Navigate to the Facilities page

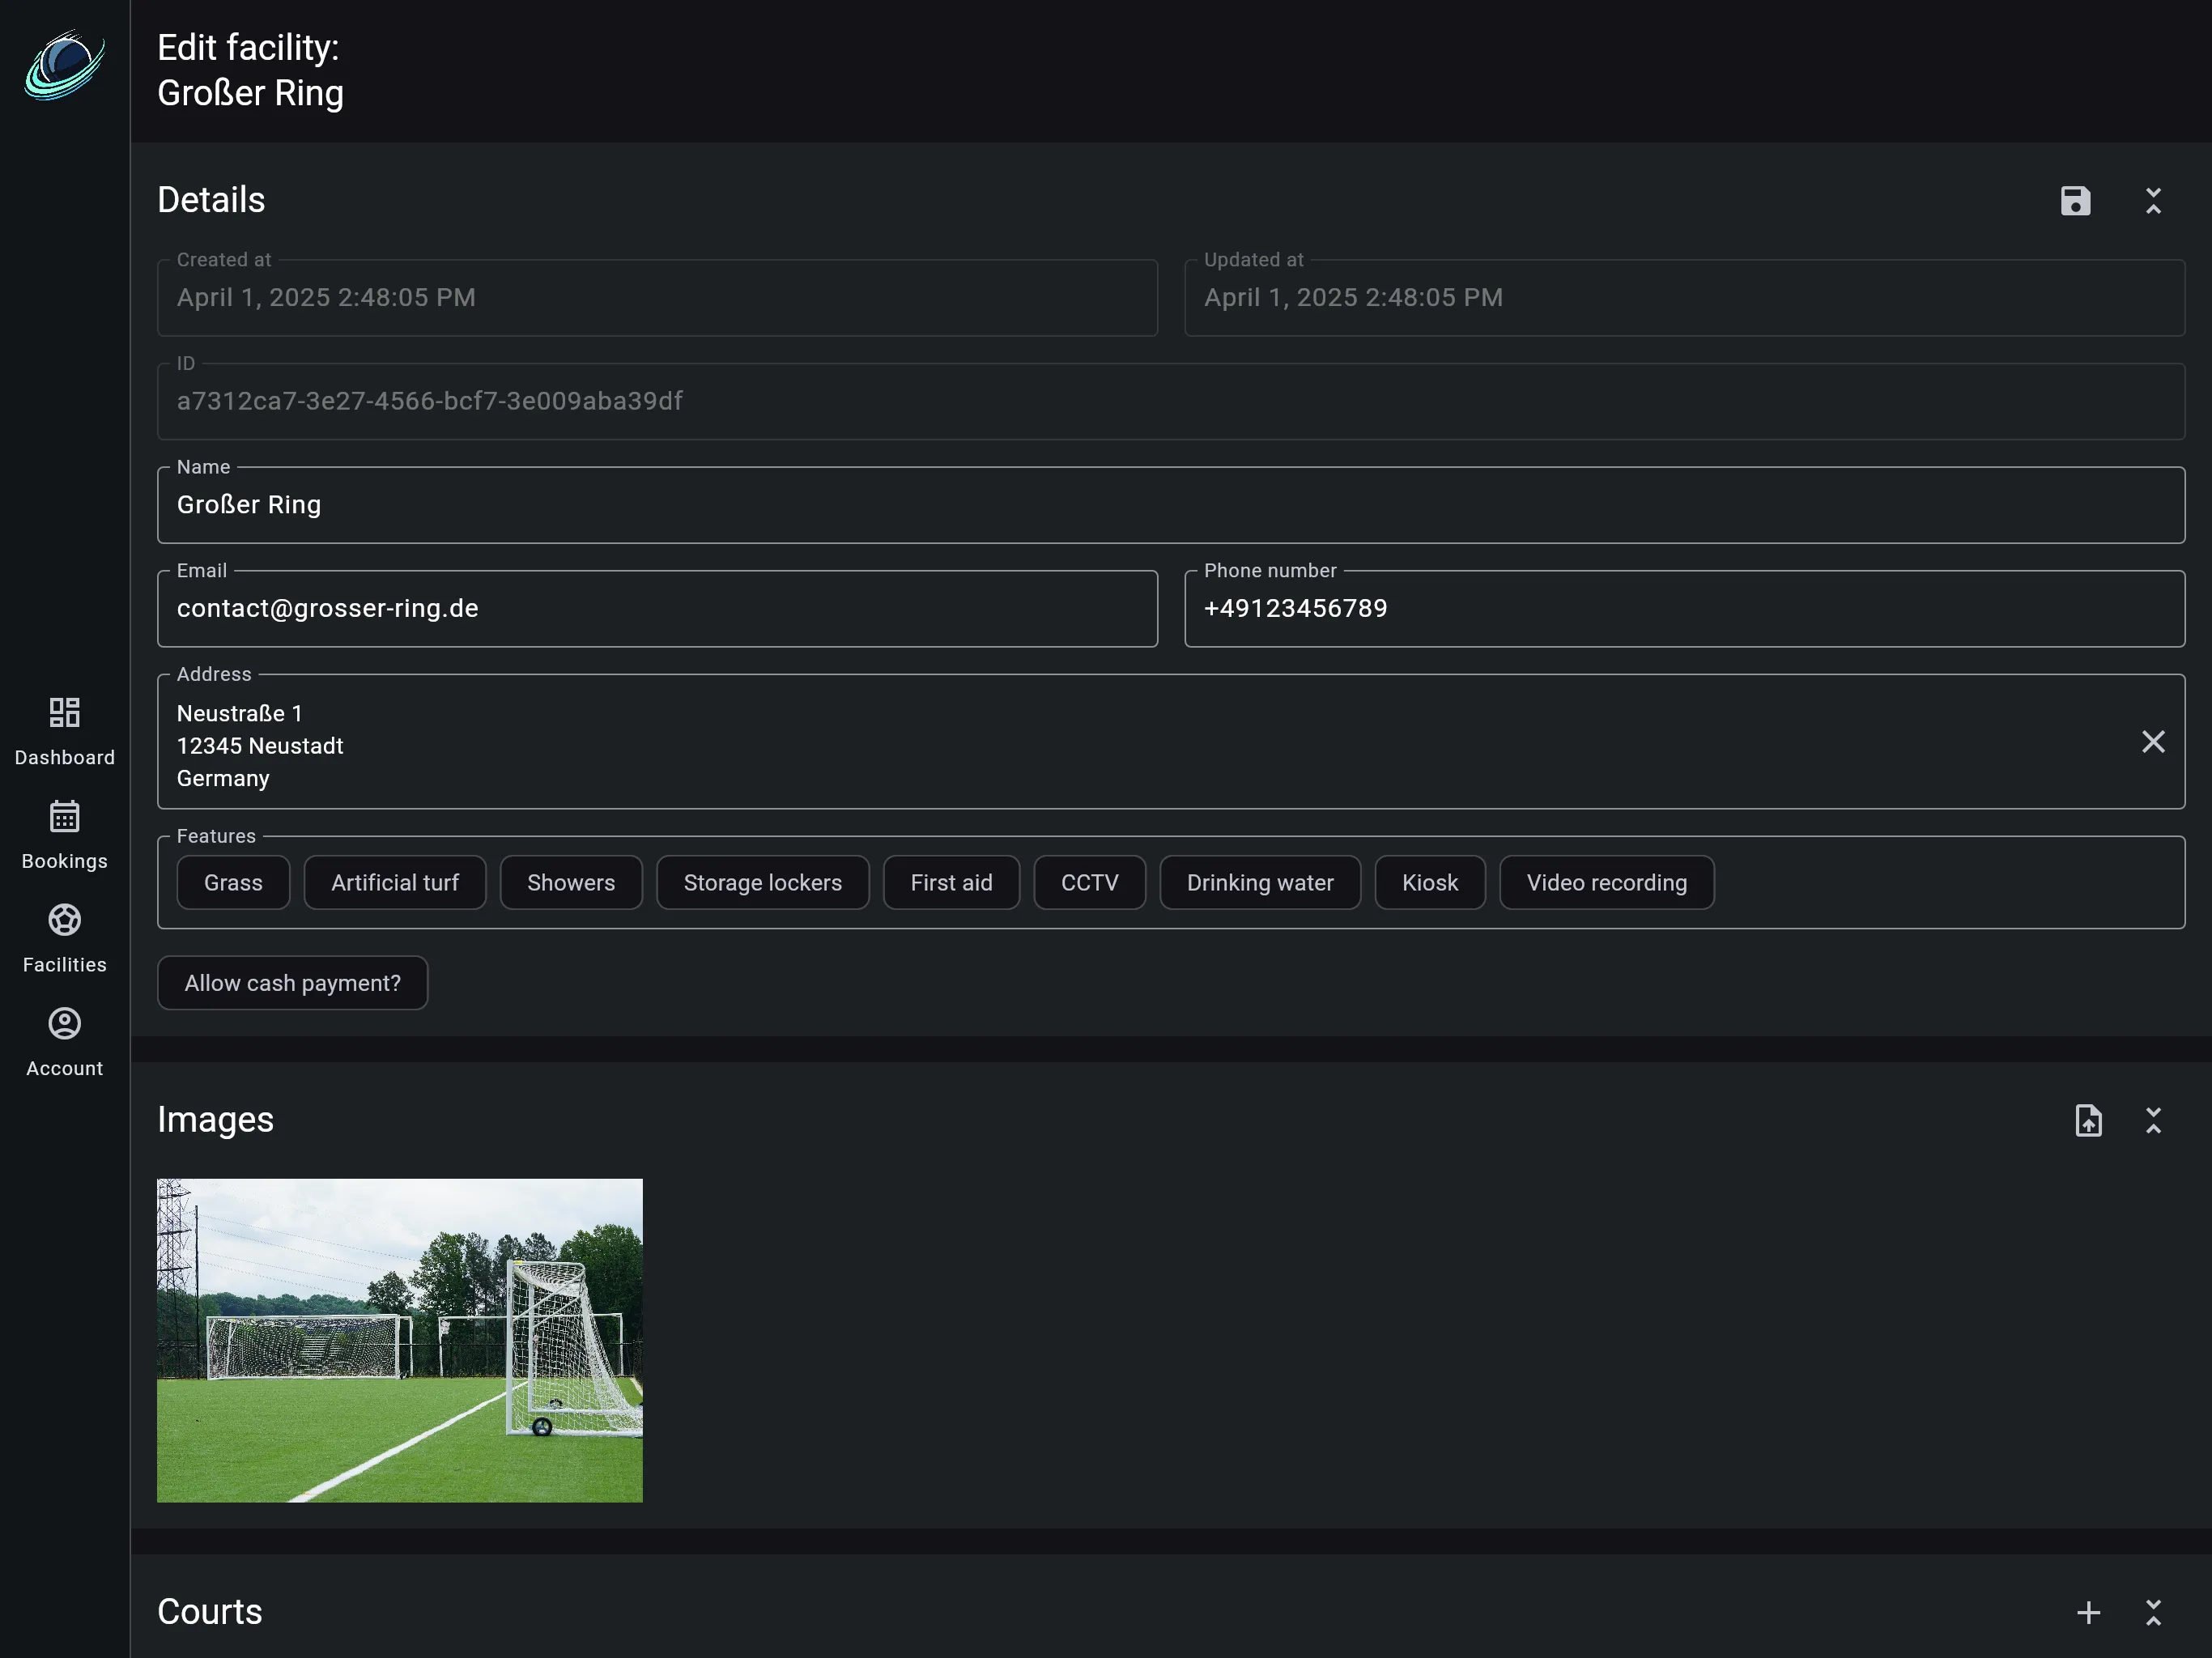pyautogui.click(x=64, y=940)
